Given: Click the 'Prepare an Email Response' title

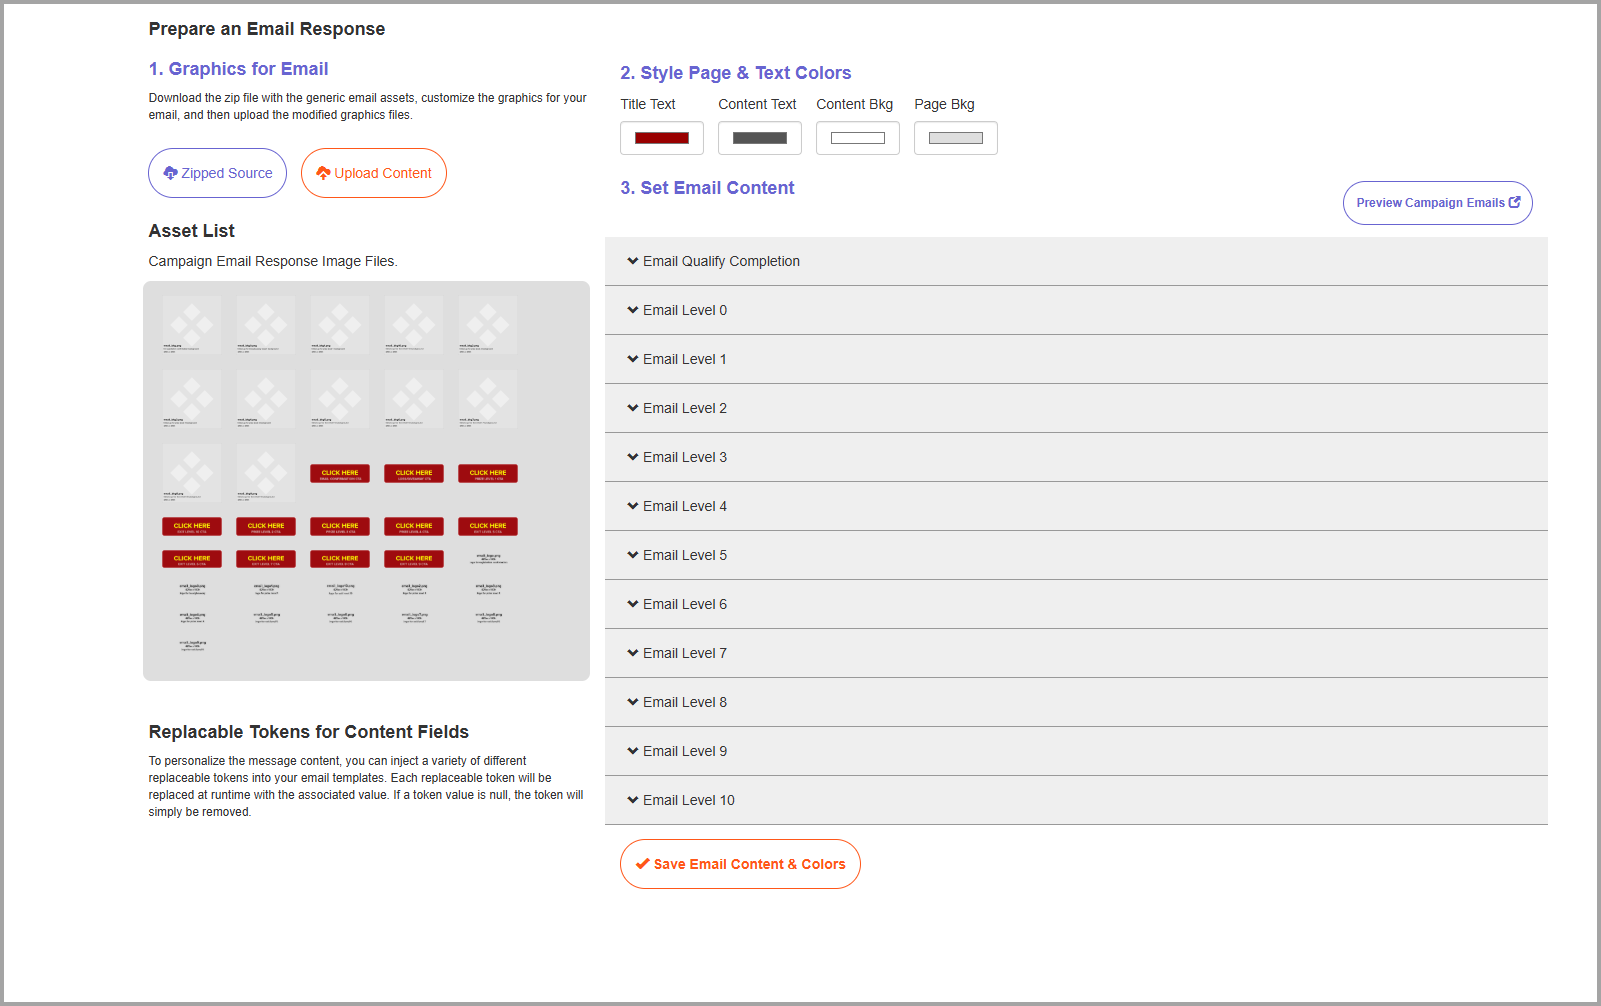Looking at the screenshot, I should pyautogui.click(x=266, y=29).
